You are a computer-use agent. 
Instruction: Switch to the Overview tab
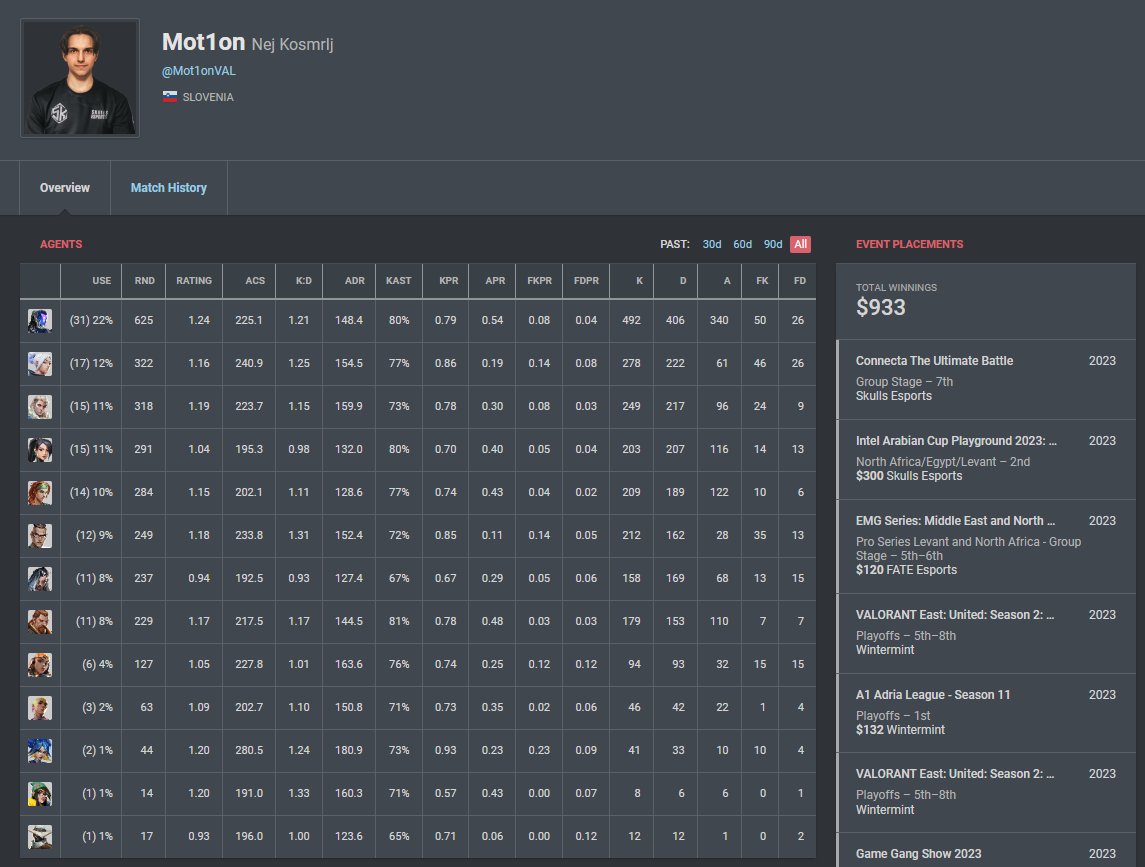coord(64,188)
